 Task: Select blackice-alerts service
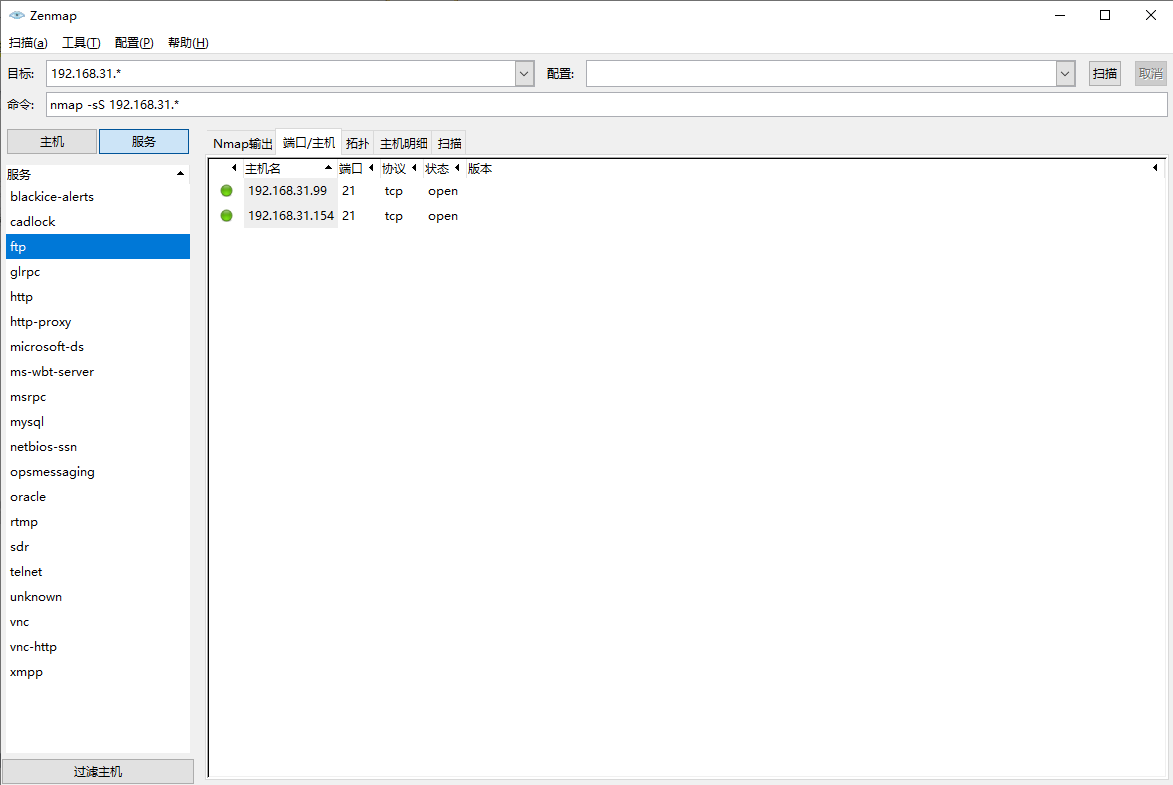point(97,197)
